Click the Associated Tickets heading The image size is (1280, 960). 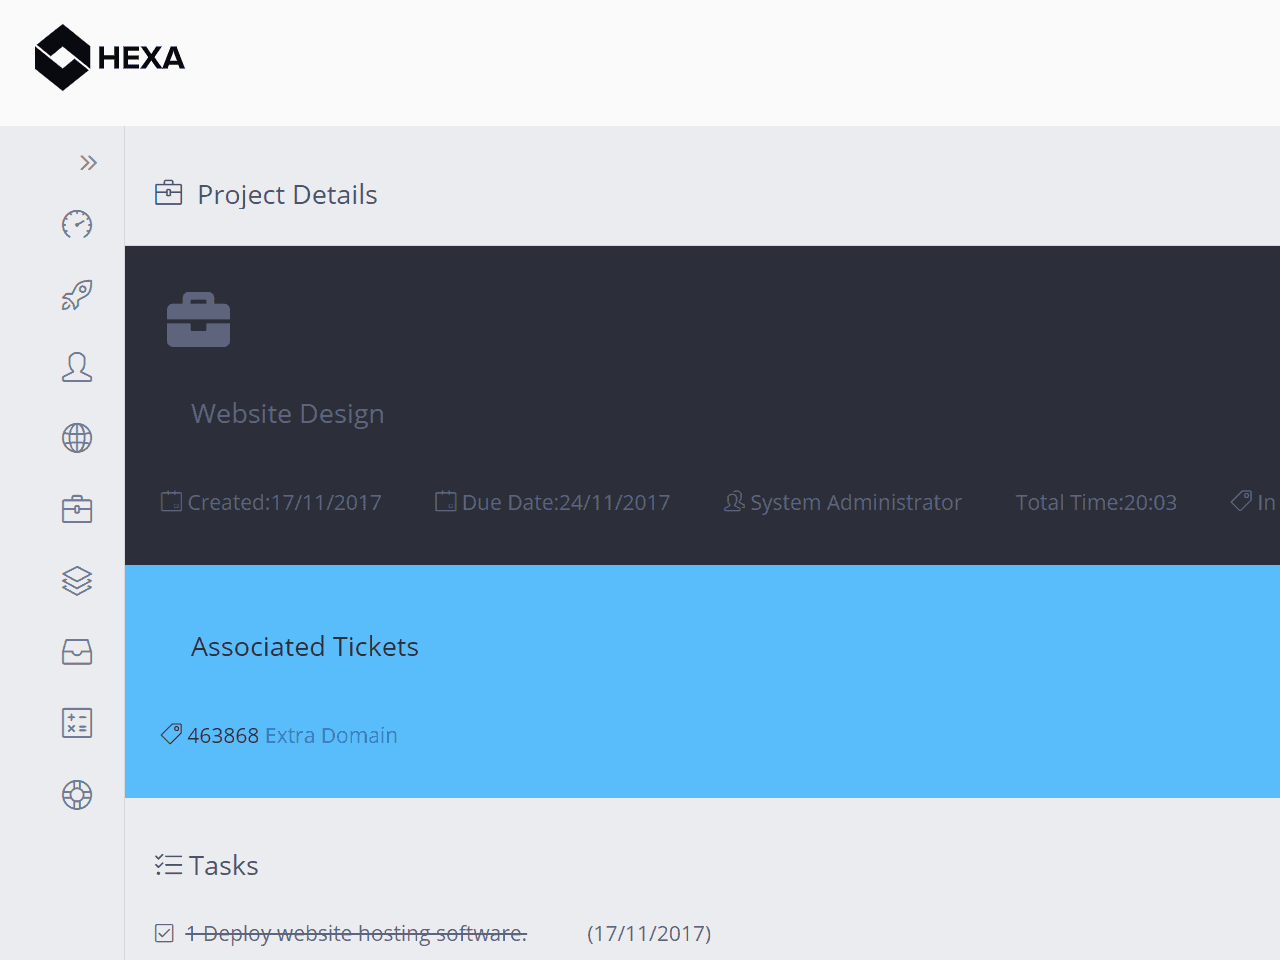coord(305,647)
